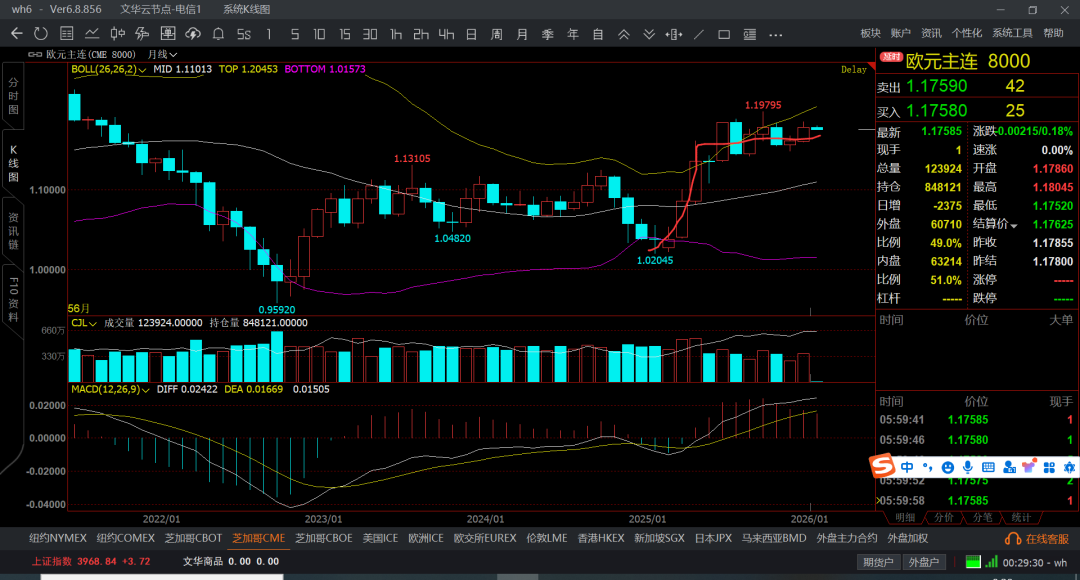
Task: Select the rectangle drawing tool icon
Action: 724,34
